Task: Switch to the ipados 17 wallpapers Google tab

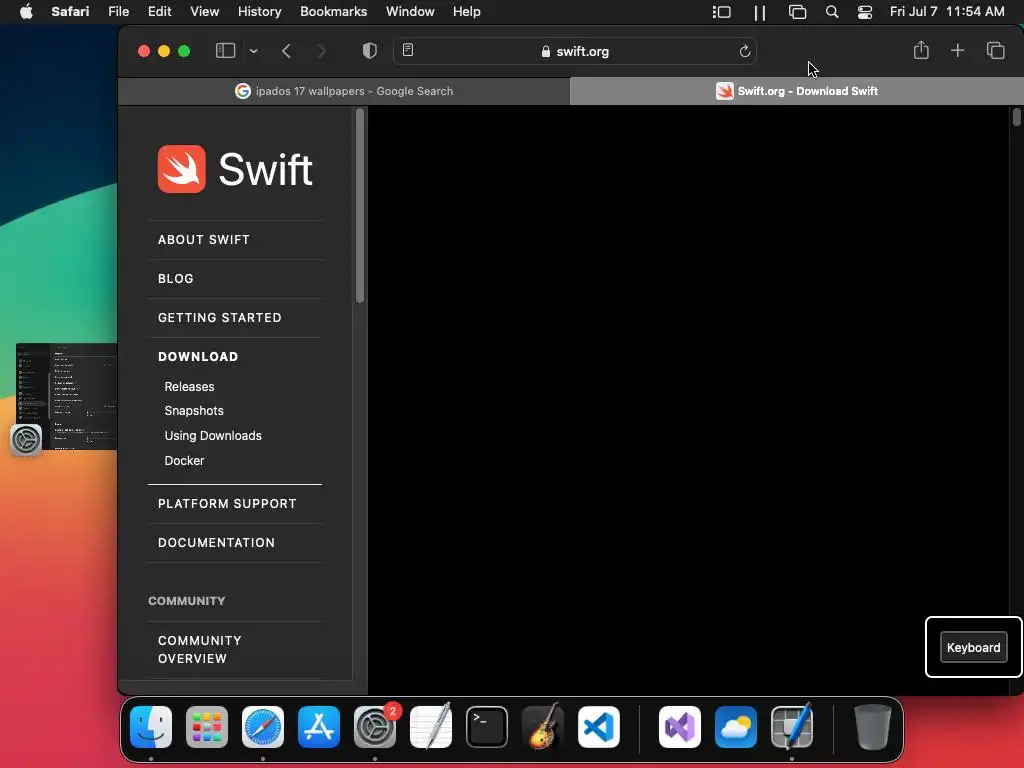Action: click(344, 91)
